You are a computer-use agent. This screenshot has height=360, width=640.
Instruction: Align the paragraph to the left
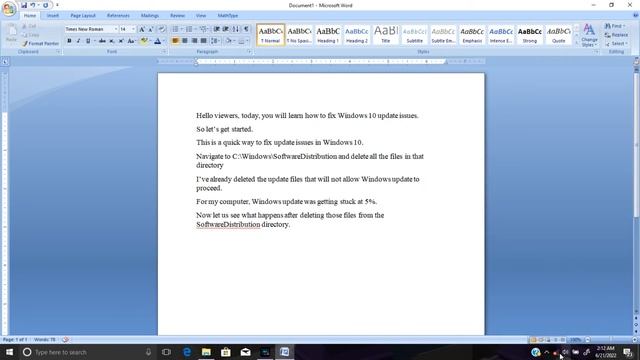pyautogui.click(x=176, y=41)
